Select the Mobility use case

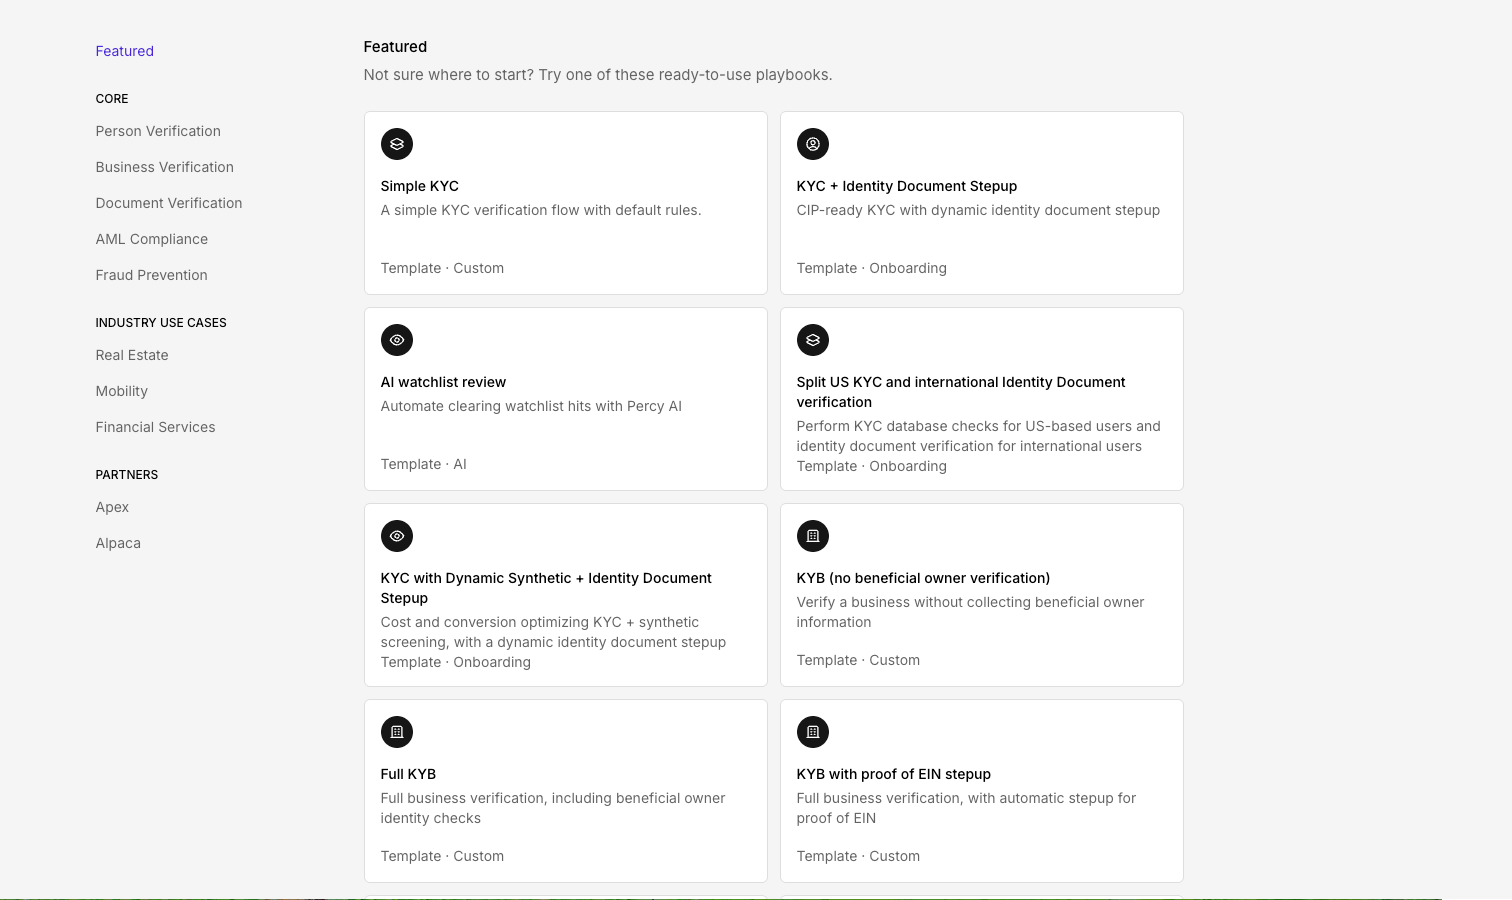[121, 391]
